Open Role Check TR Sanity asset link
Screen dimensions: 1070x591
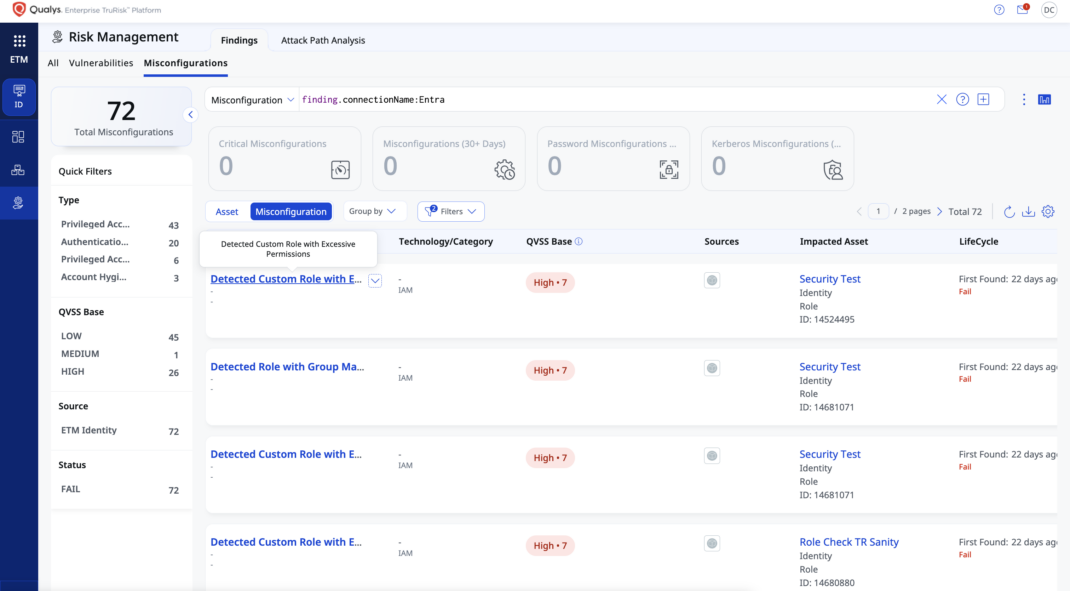pyautogui.click(x=849, y=542)
